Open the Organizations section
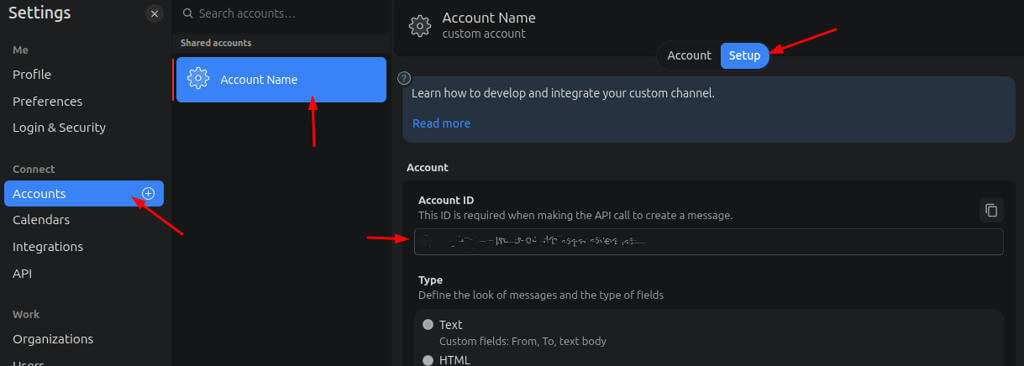 click(53, 339)
